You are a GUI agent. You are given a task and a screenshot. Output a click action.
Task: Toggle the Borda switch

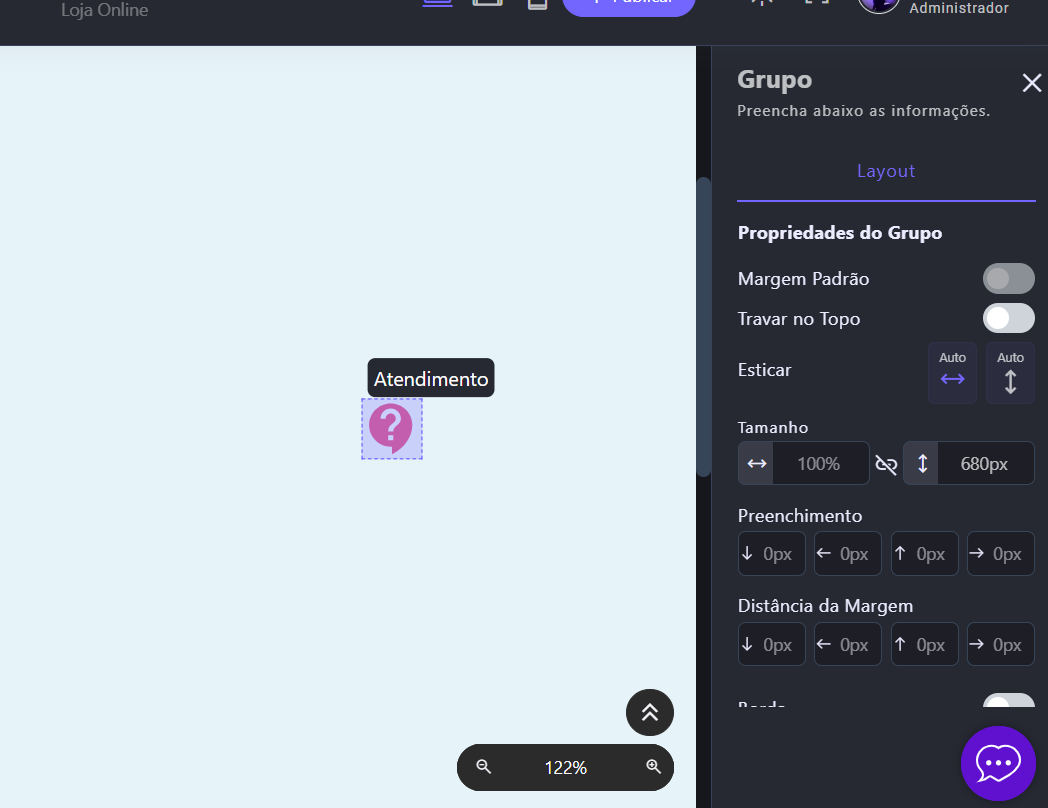click(x=1008, y=703)
